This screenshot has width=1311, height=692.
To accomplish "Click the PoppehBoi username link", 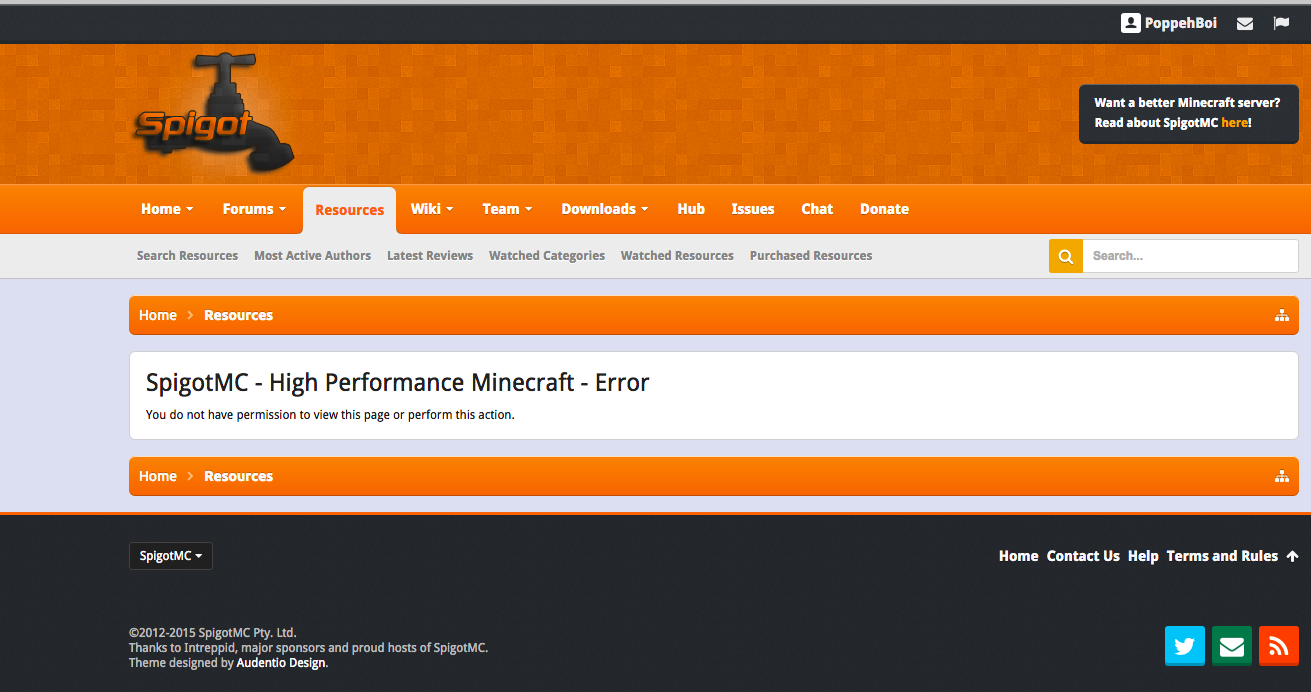I will point(1181,23).
